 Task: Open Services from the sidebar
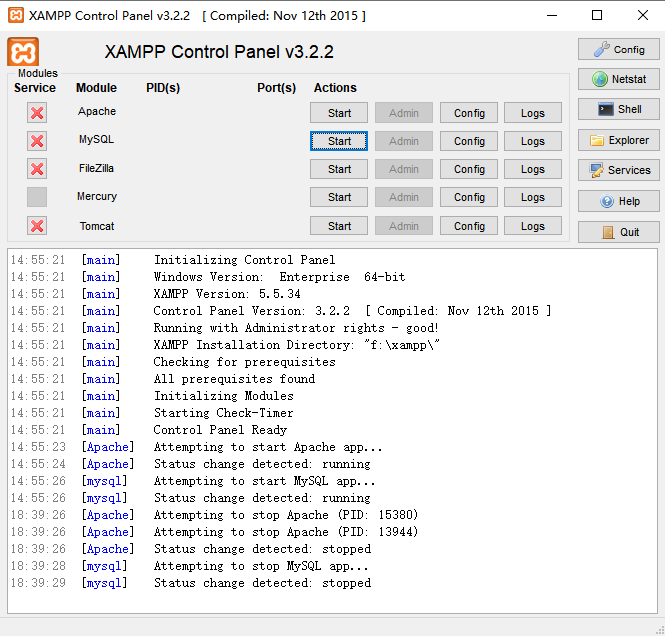pos(618,170)
